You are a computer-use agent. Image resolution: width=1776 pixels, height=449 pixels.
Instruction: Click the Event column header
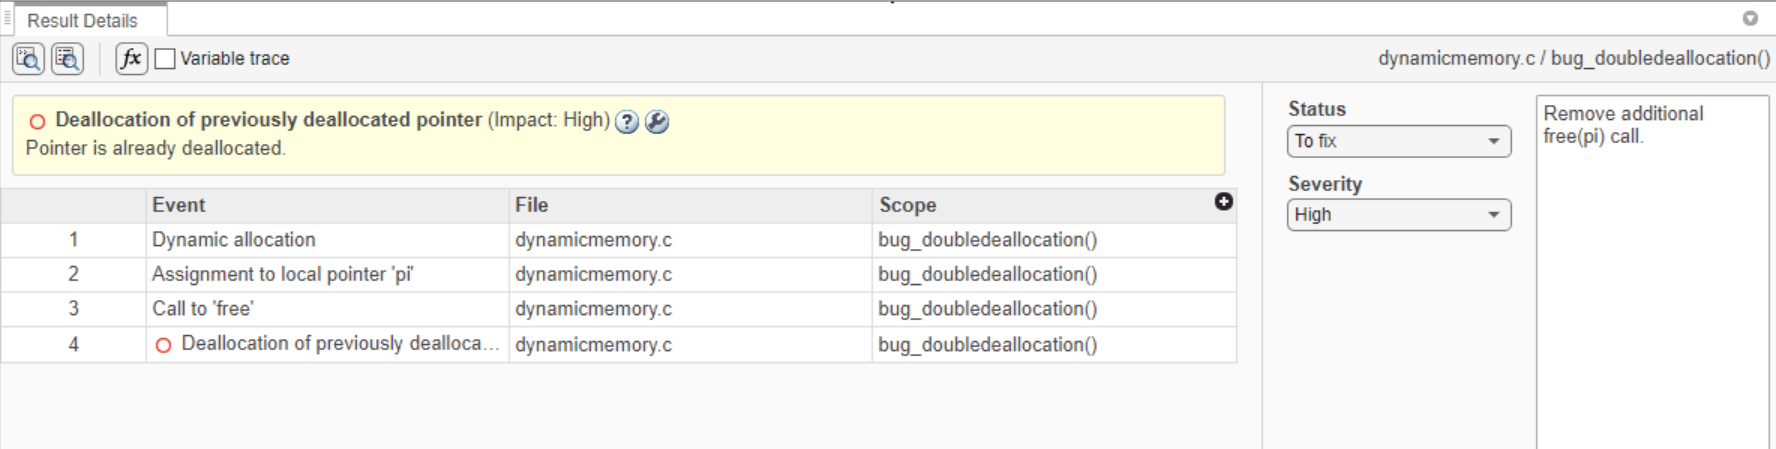179,205
